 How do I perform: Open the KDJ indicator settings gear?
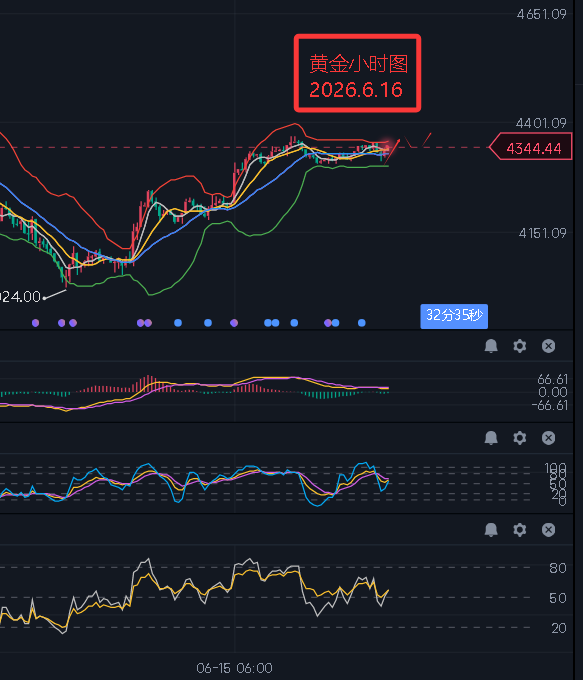coord(520,438)
